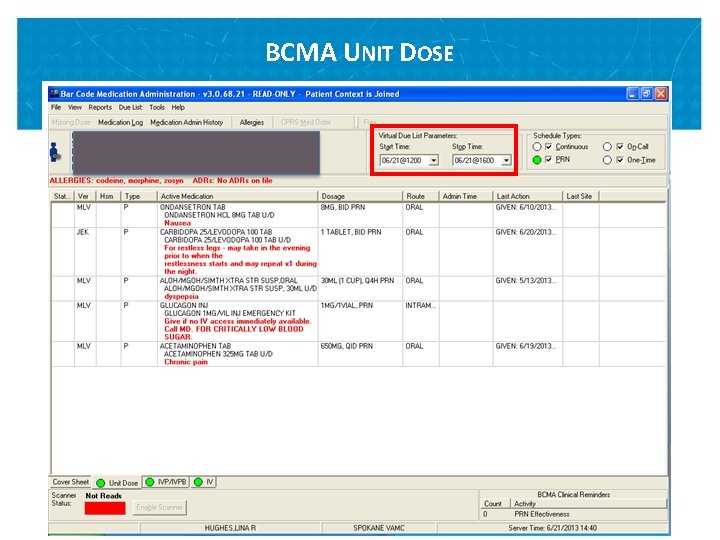Viewport: 720px width, 540px height.
Task: Select the One-Time radio button
Action: point(608,160)
